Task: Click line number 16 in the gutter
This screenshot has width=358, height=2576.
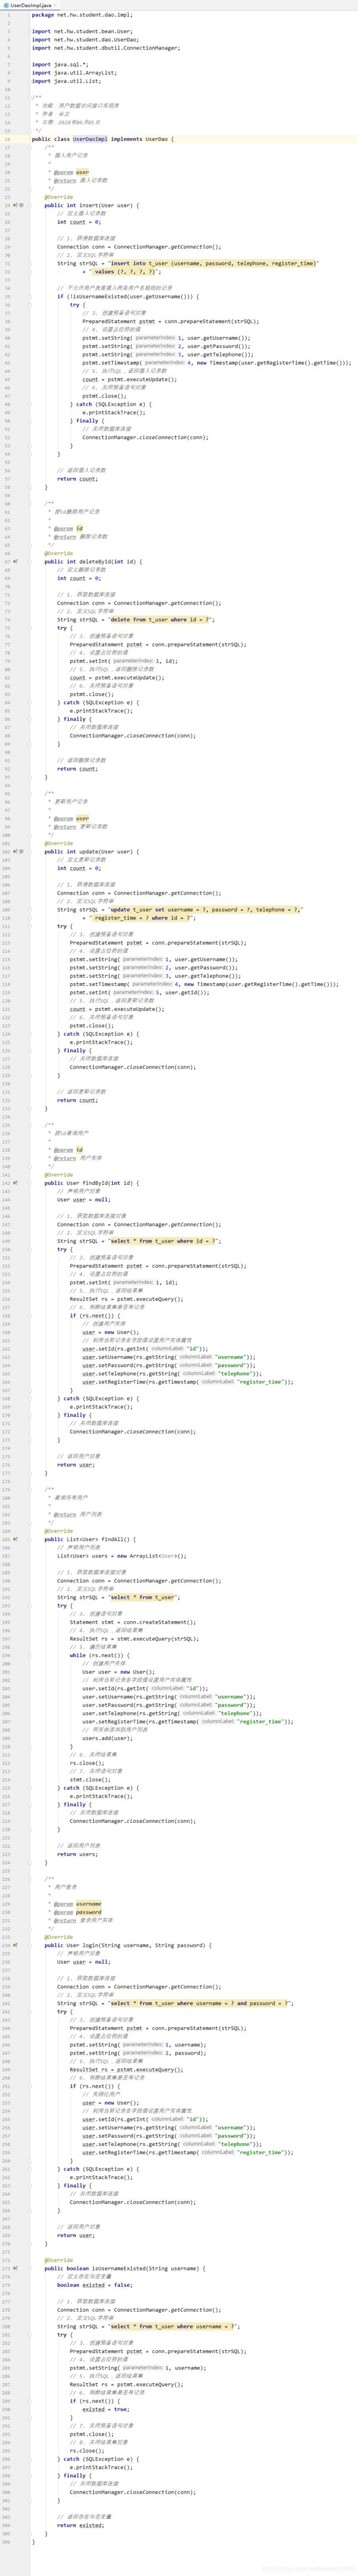Action: (7, 139)
